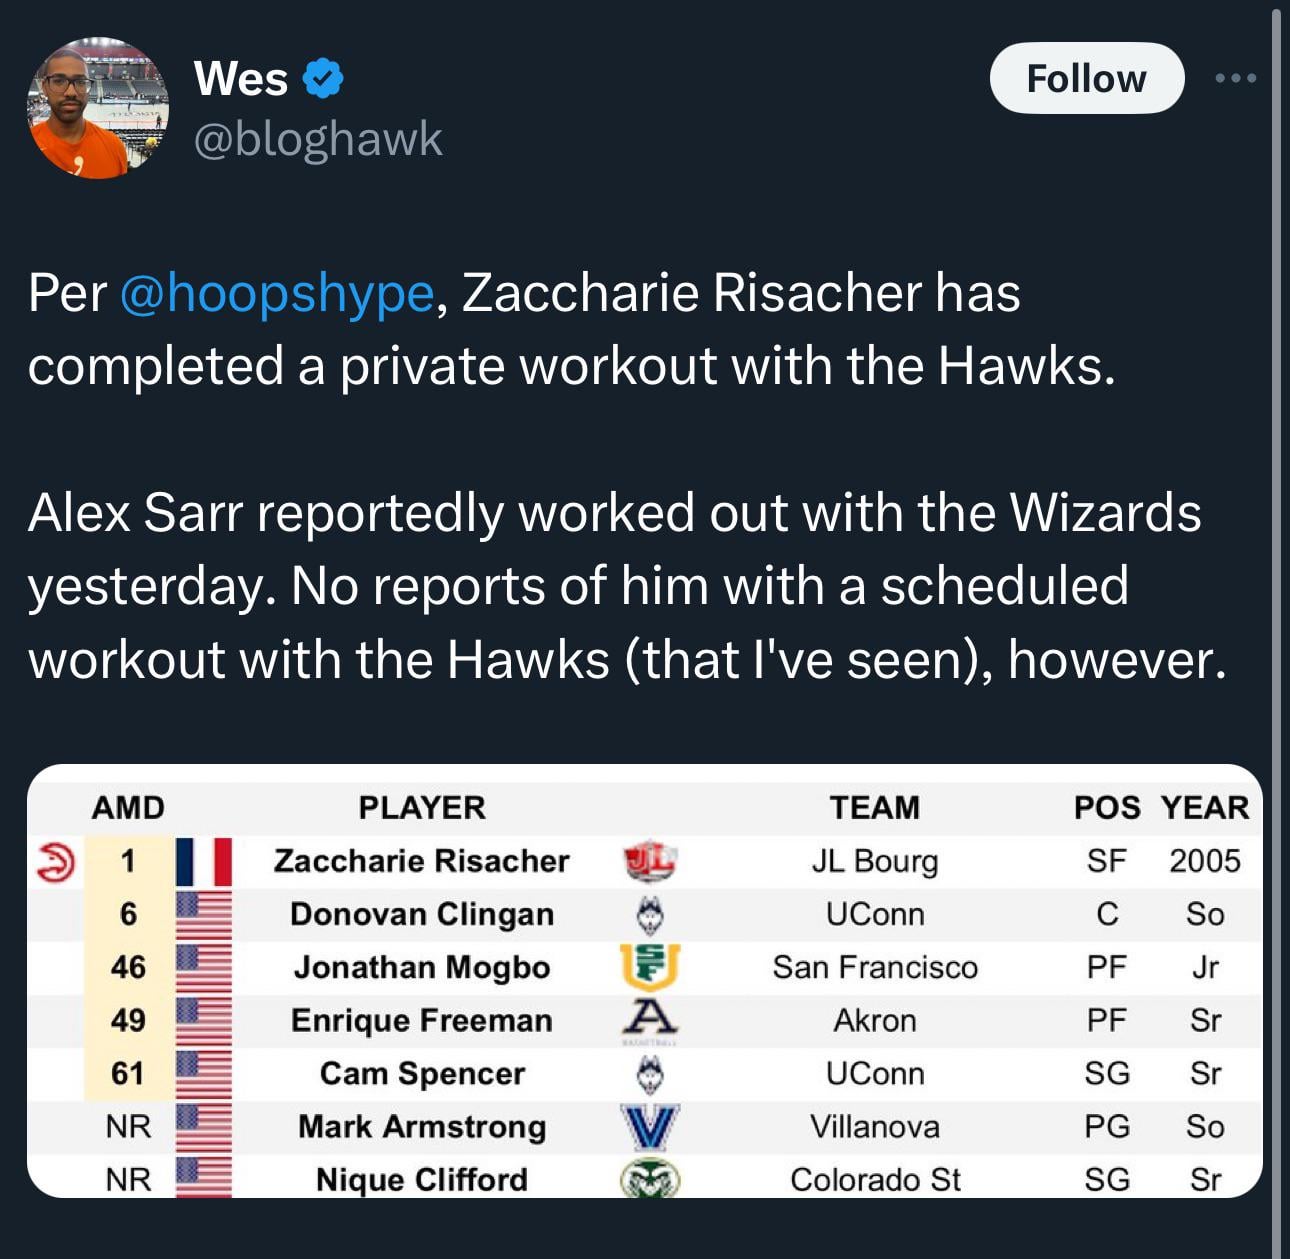Click the @bloghawk handle

click(x=317, y=138)
